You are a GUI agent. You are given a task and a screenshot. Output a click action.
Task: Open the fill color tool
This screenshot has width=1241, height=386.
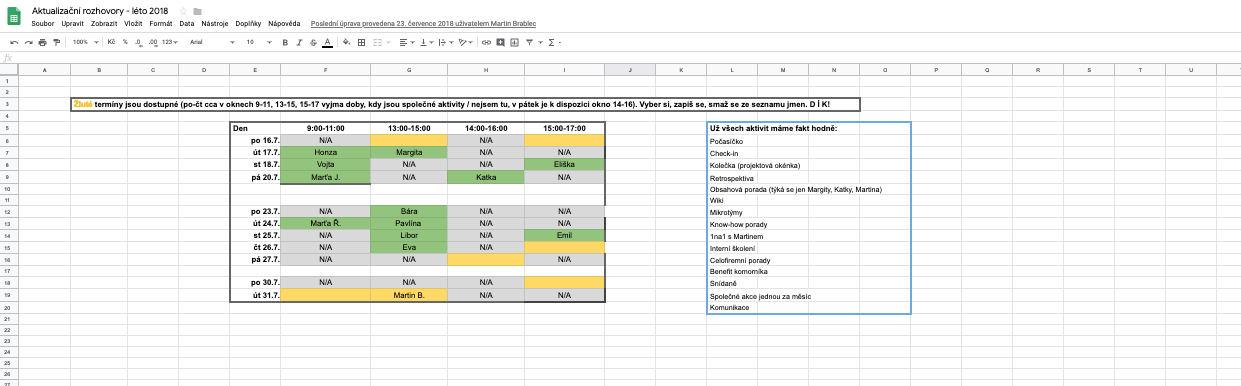(x=346, y=42)
